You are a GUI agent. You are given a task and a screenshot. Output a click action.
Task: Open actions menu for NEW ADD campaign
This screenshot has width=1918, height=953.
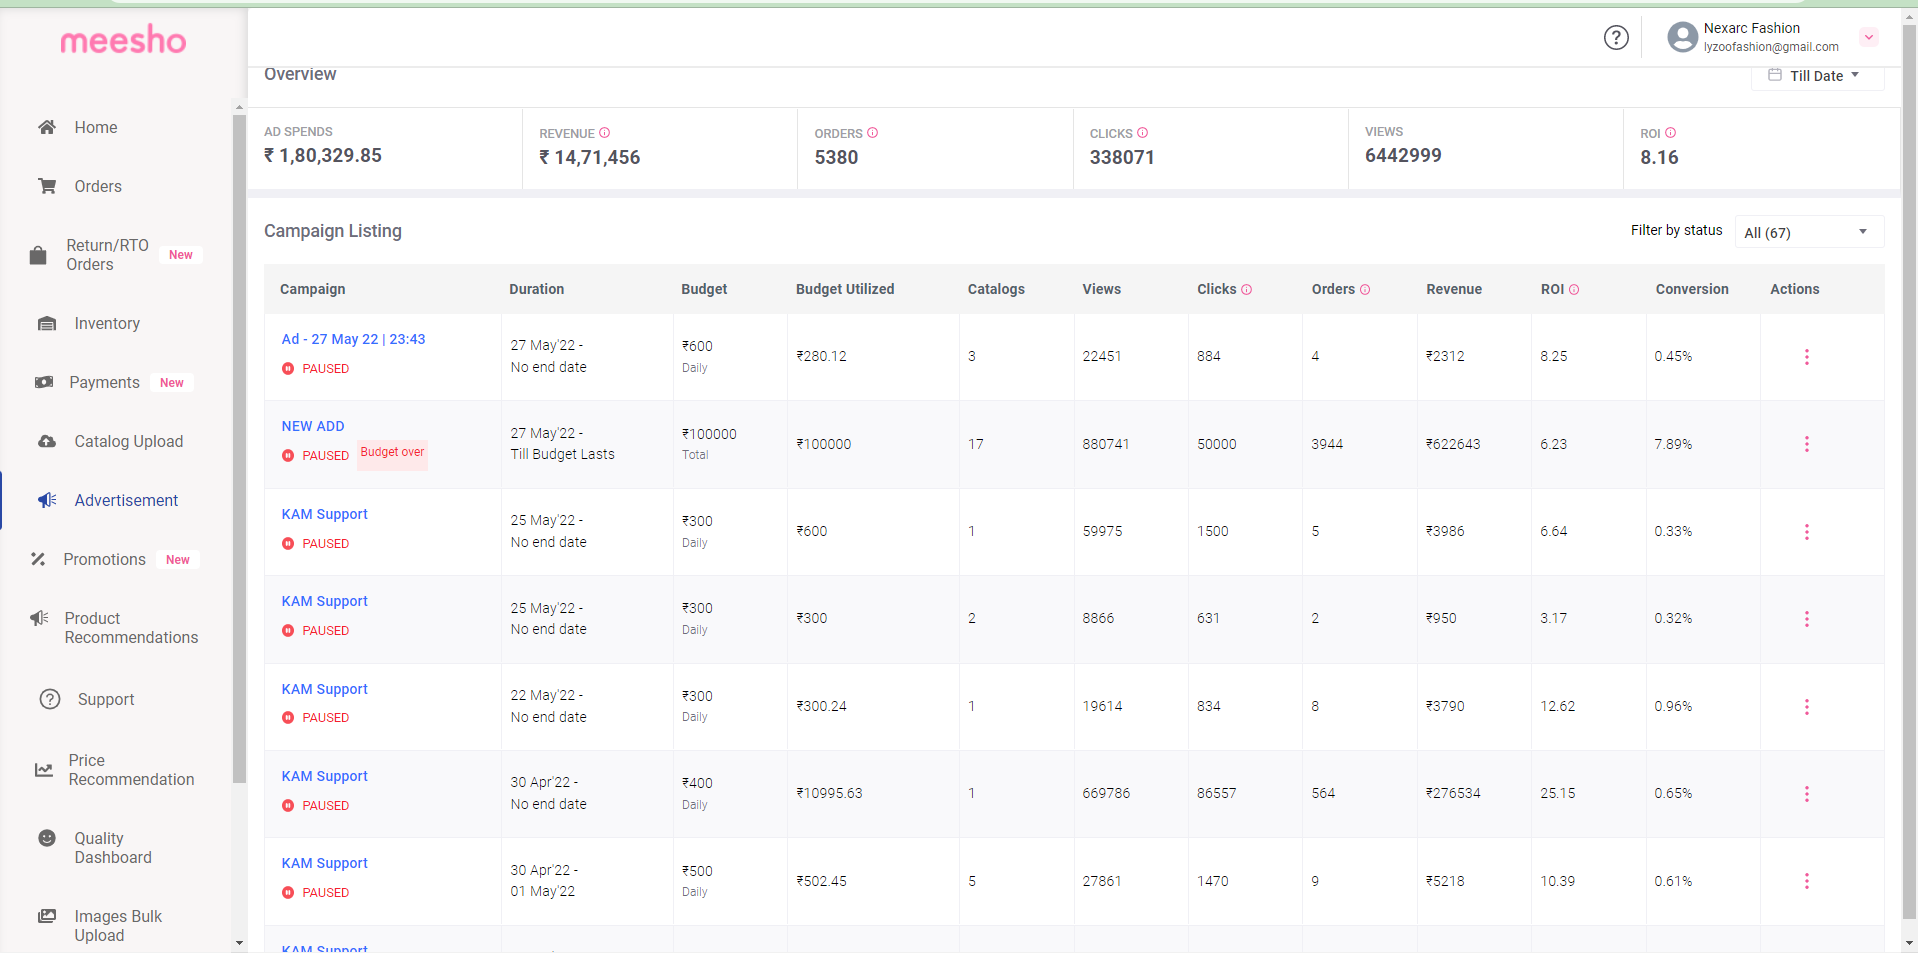pos(1806,444)
